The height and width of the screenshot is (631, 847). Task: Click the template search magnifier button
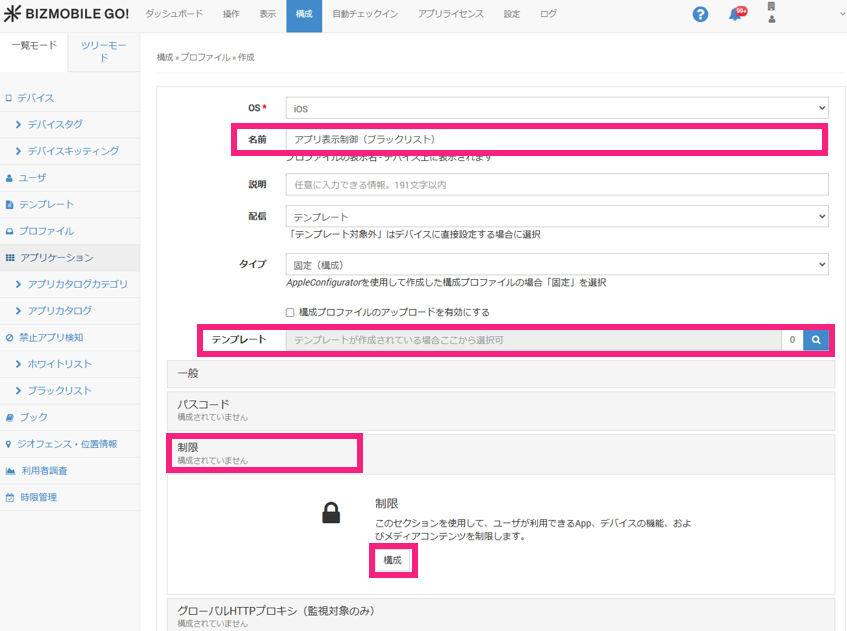tap(816, 341)
